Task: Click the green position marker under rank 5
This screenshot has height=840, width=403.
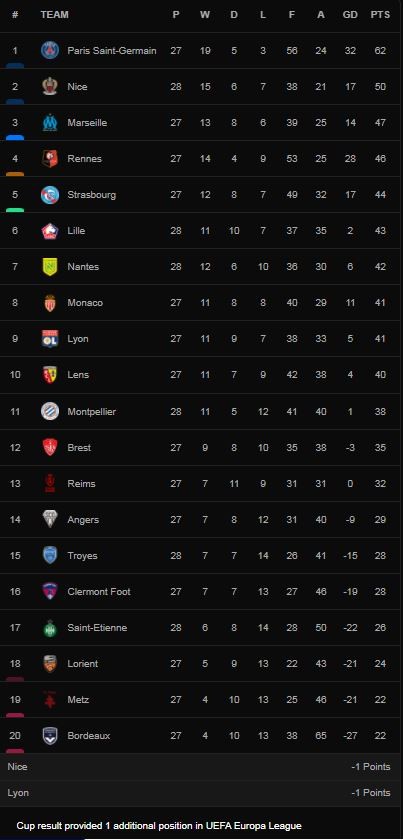Action: click(15, 209)
